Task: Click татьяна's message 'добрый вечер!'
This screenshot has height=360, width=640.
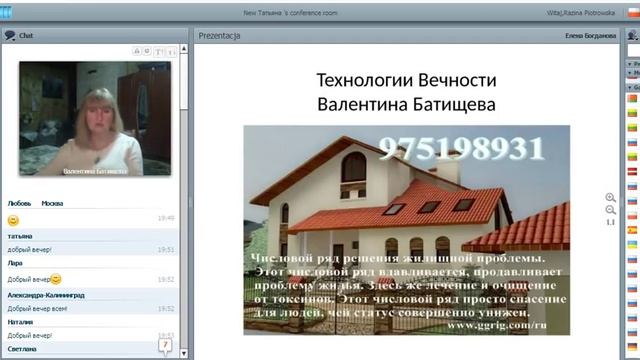Action: click(x=29, y=250)
